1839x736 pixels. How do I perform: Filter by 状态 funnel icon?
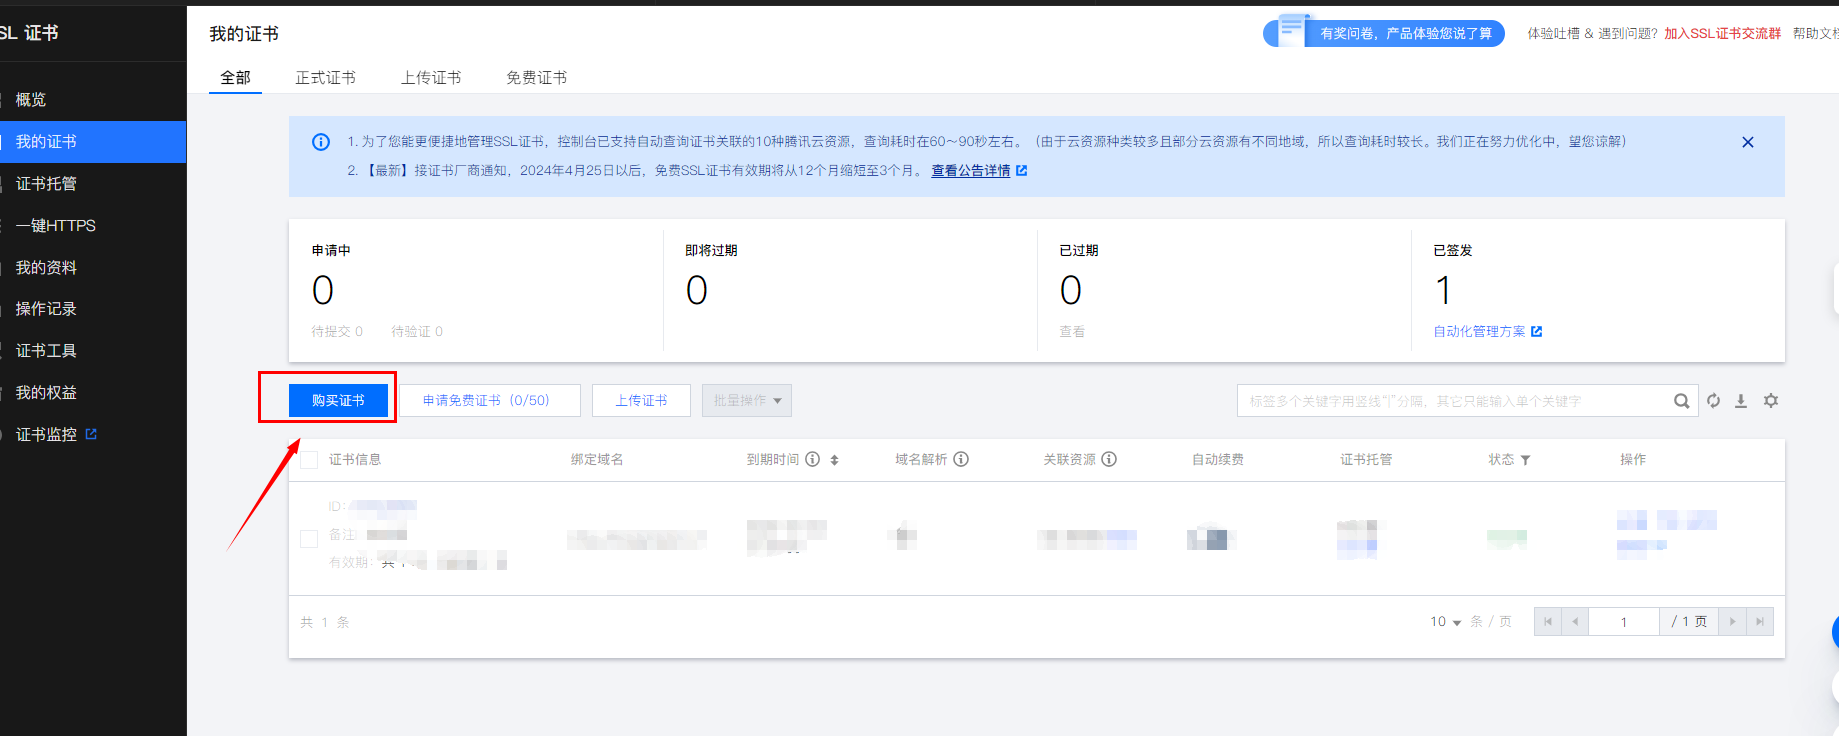(x=1525, y=460)
